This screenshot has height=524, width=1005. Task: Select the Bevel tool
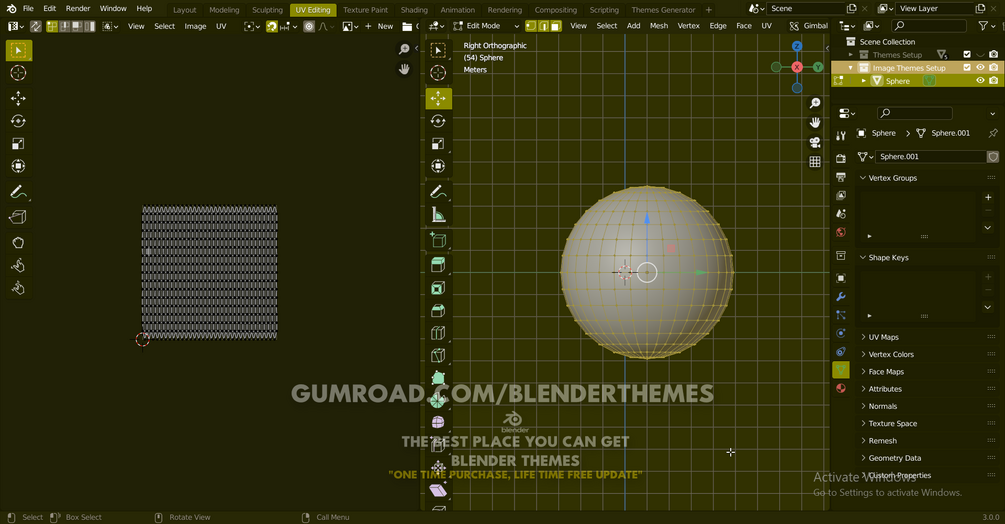[438, 311]
